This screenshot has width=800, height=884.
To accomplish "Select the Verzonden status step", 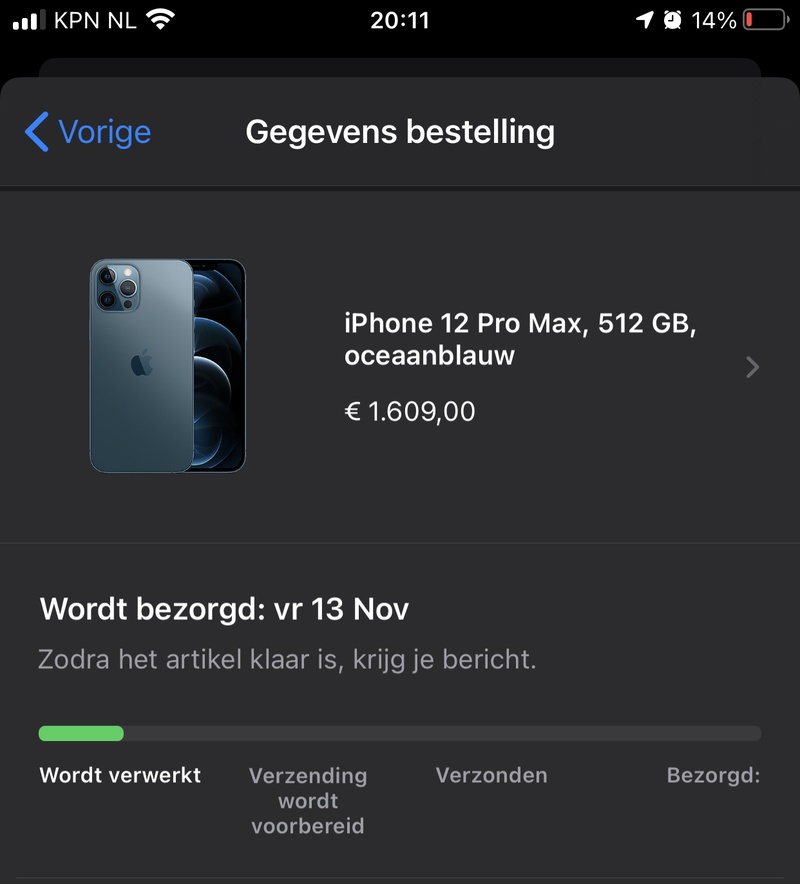I will click(492, 775).
